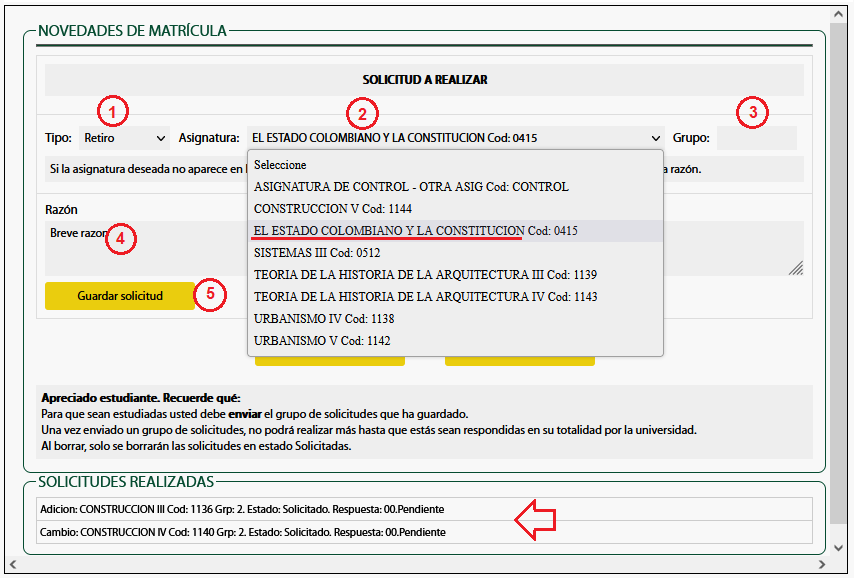Click the SOLICITUD A REALIZAR heading
The image size is (854, 578).
click(x=425, y=80)
